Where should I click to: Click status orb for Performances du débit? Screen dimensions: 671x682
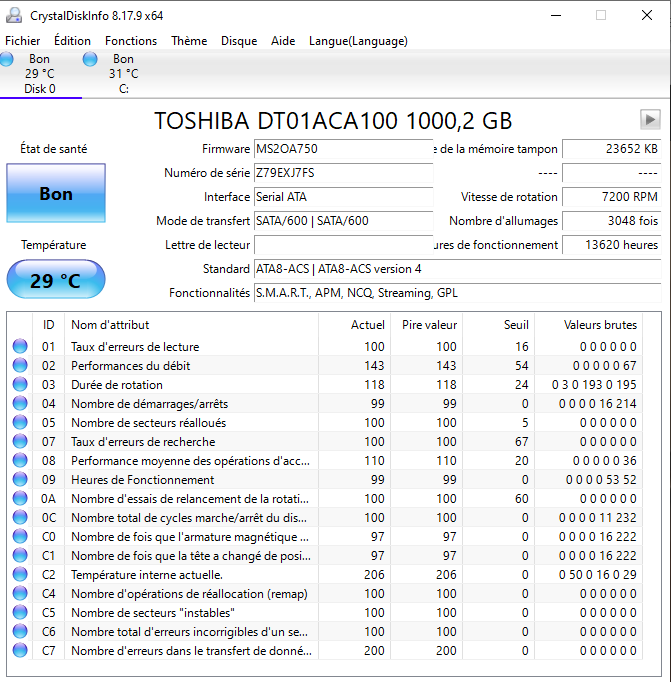click(x=20, y=365)
